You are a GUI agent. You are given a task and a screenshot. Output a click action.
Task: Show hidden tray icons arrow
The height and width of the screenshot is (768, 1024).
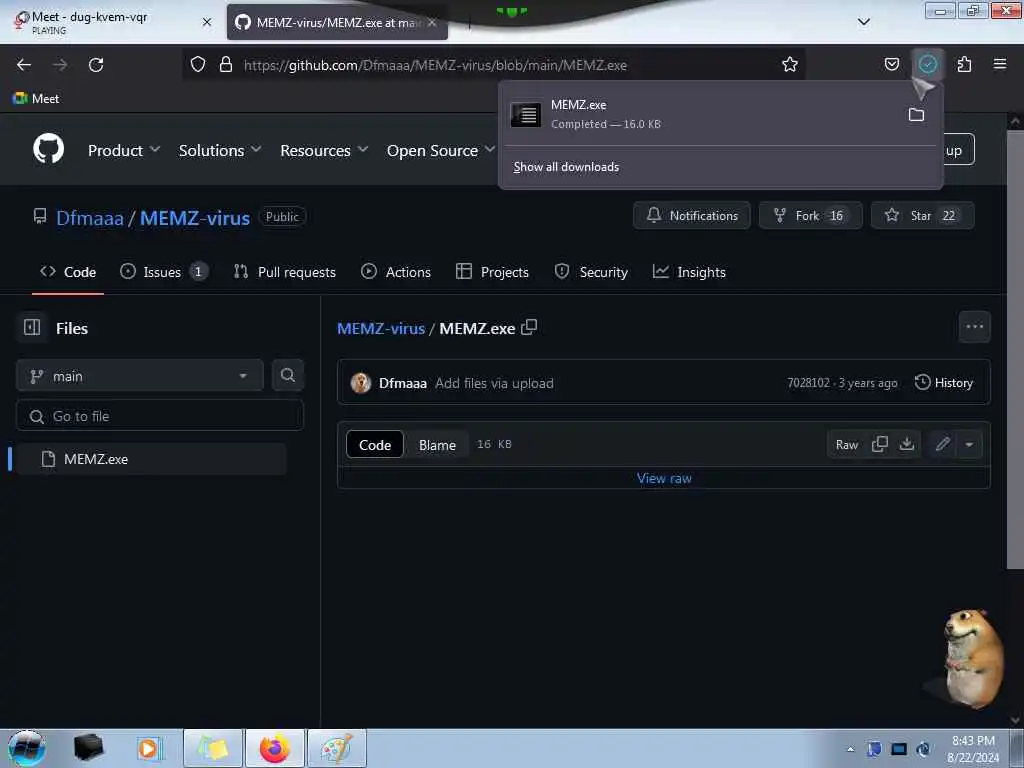pos(850,749)
